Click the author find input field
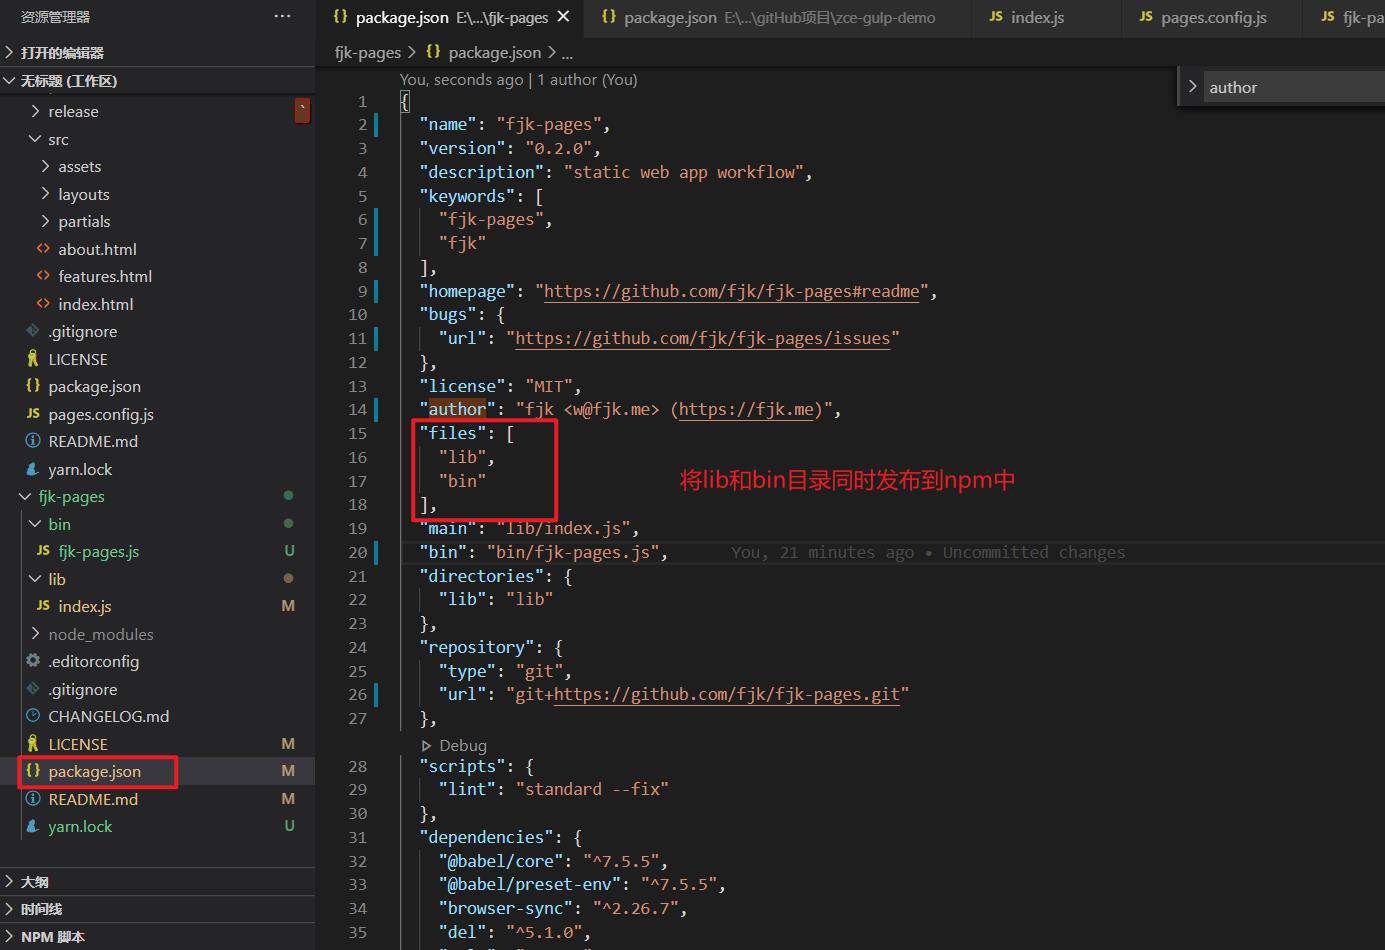1385x950 pixels. [x=1292, y=87]
